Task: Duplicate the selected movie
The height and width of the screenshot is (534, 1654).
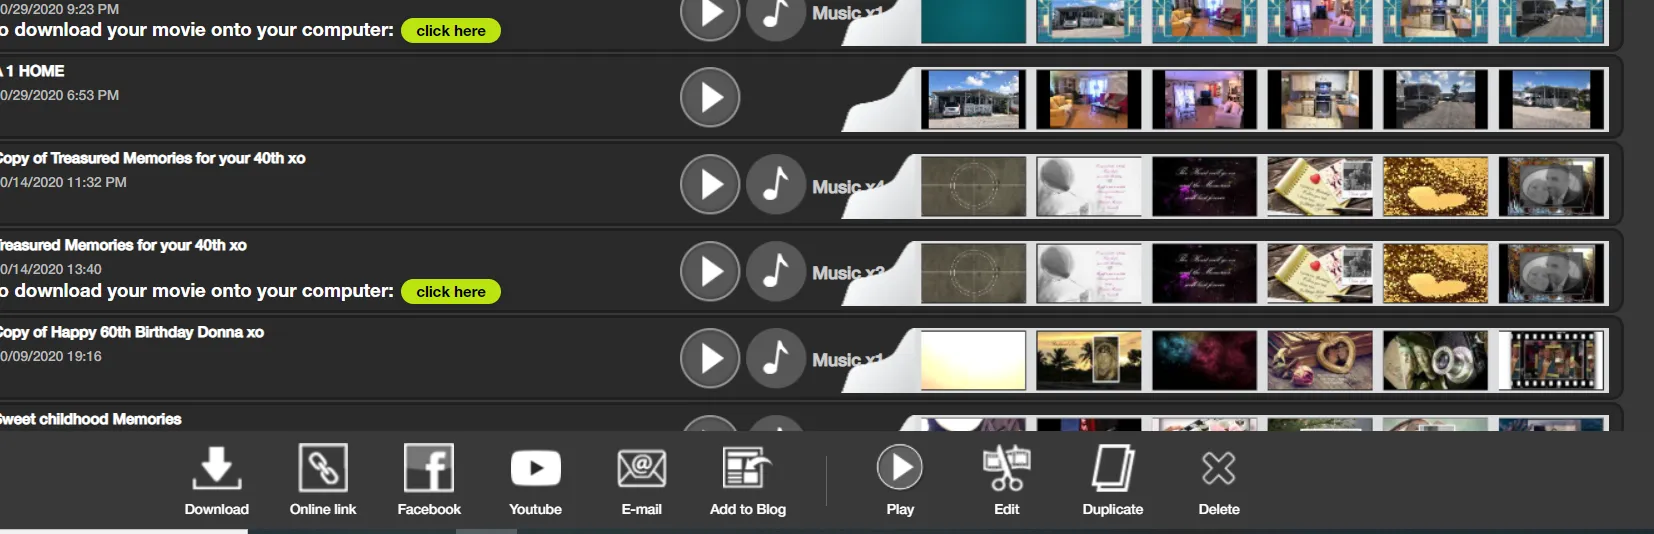Action: coord(1112,468)
